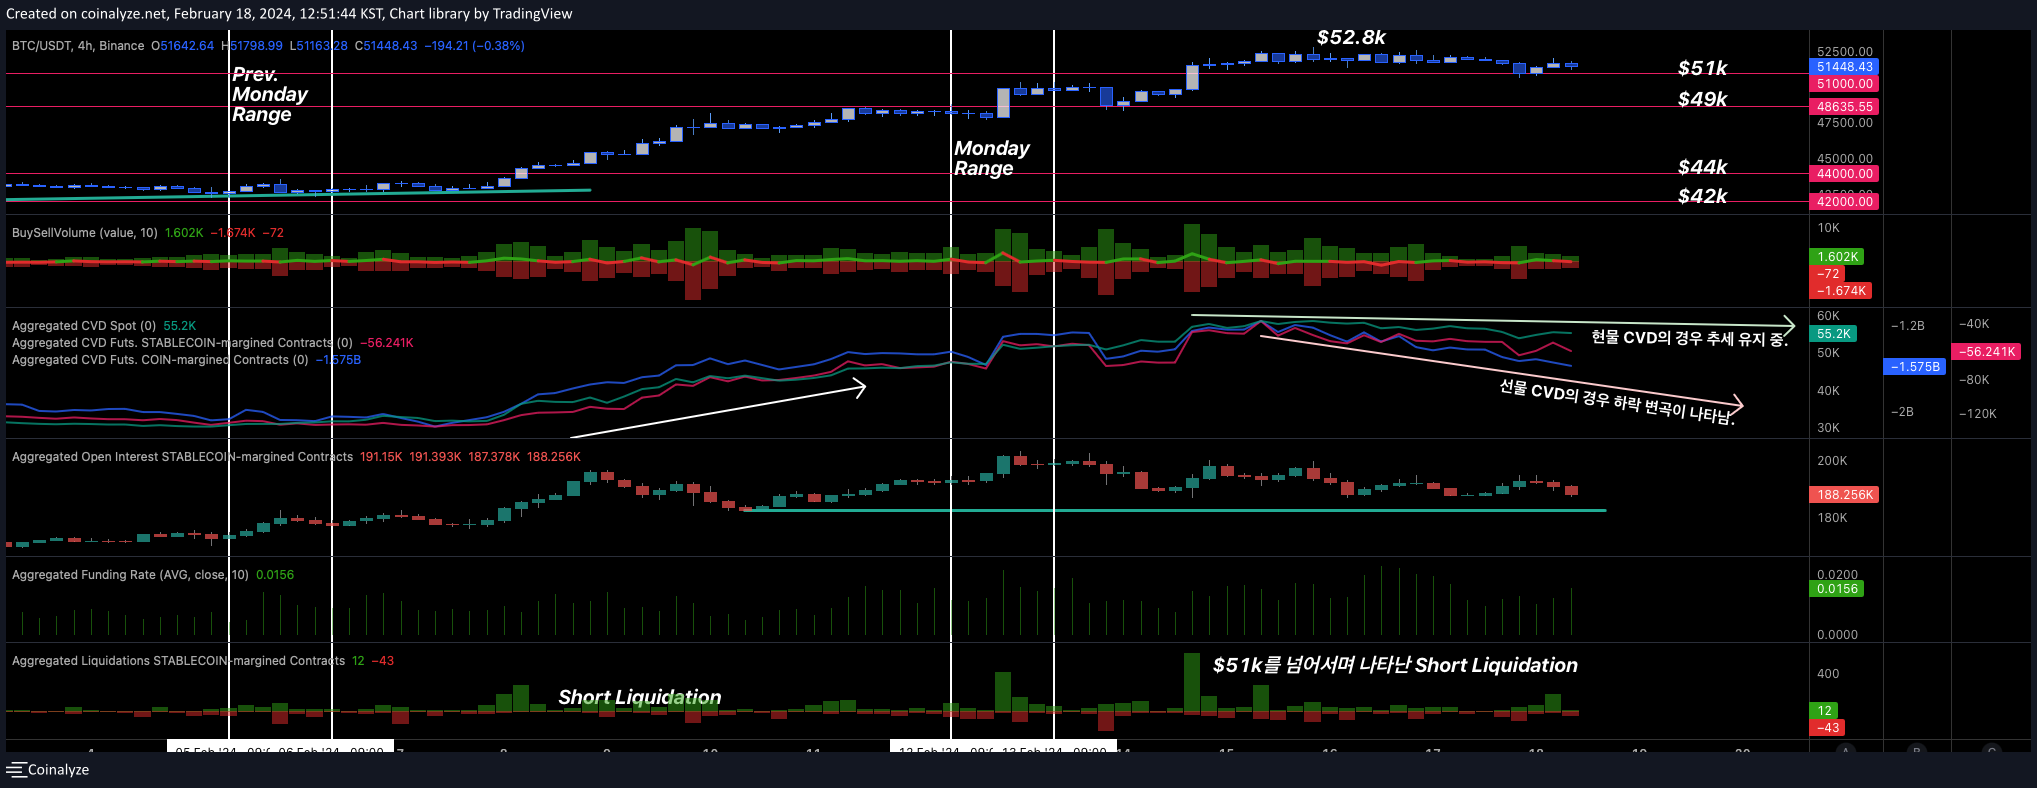Click the pink 48635.55 price line label
The width and height of the screenshot is (2037, 788).
[1844, 107]
